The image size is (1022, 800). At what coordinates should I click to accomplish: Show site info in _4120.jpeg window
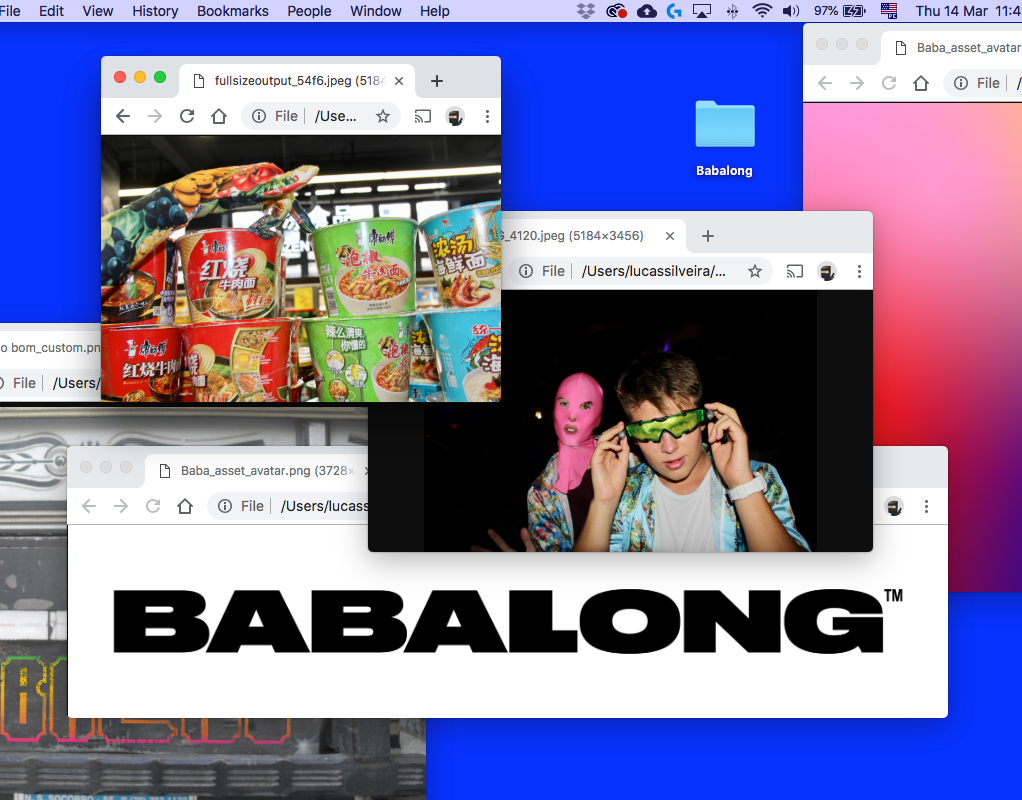click(x=526, y=271)
